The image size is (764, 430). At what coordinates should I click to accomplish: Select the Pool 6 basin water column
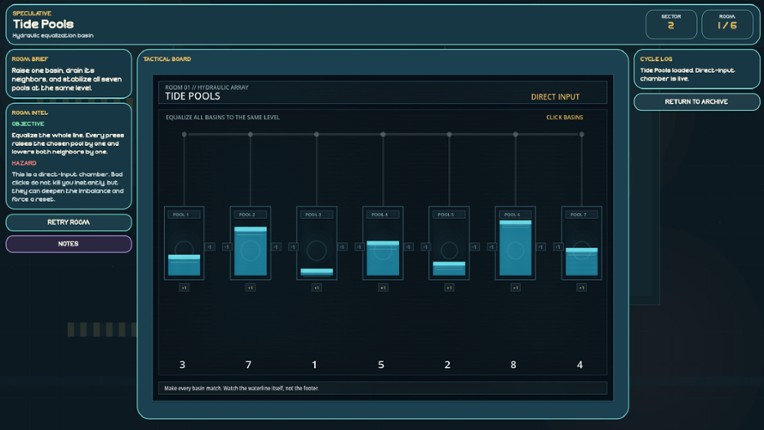point(515,248)
